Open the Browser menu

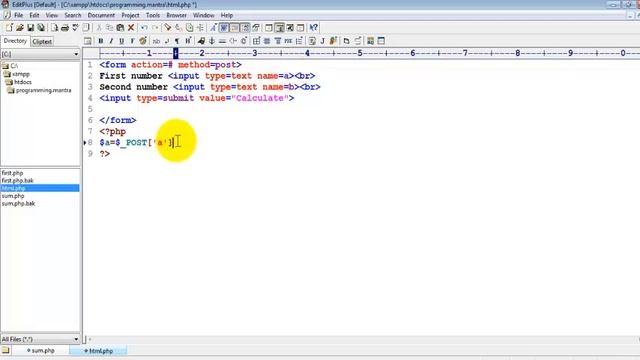pyautogui.click(x=176, y=15)
